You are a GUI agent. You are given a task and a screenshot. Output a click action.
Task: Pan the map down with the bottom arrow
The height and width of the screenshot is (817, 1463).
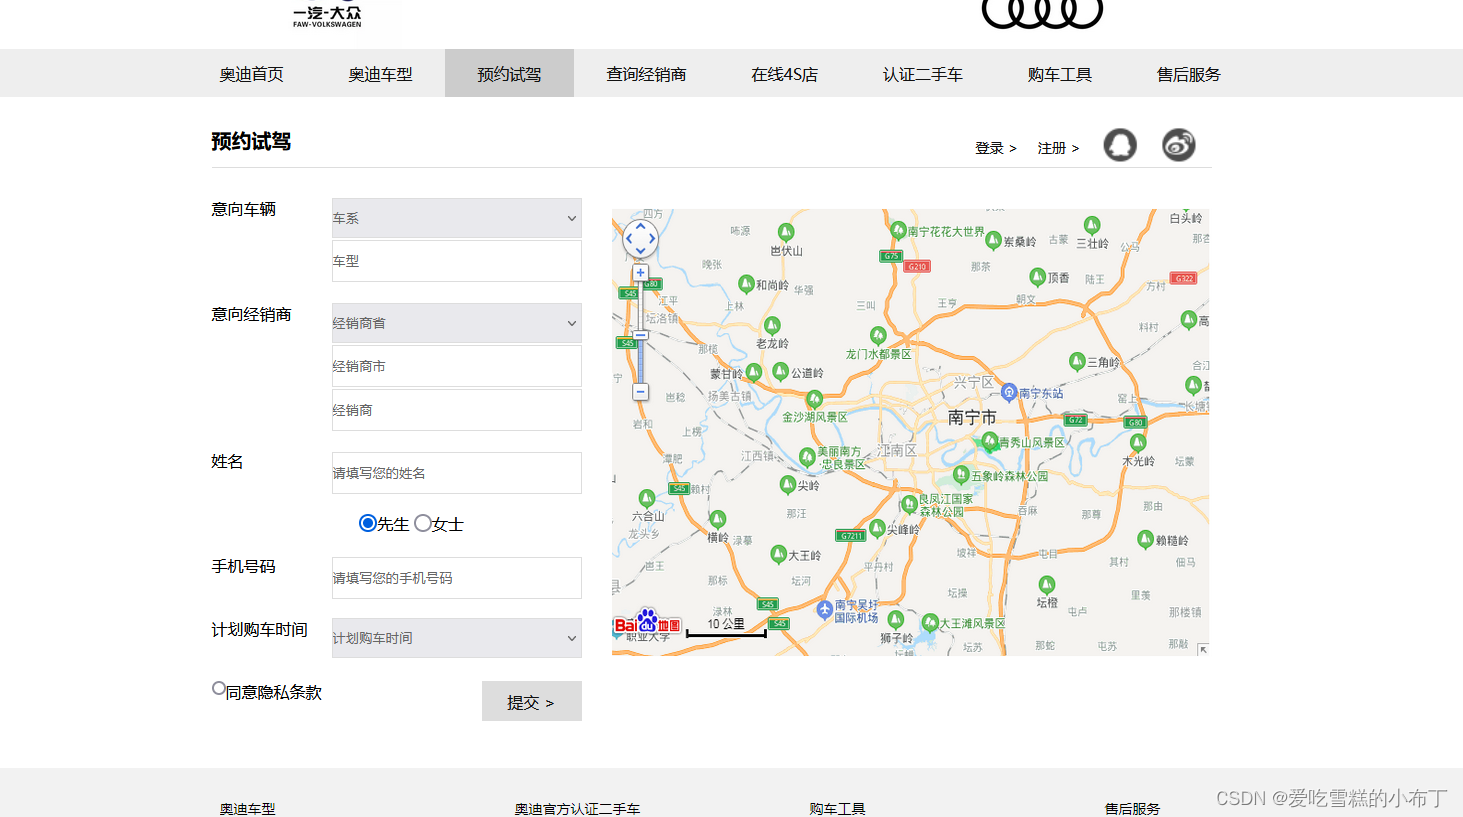click(641, 250)
